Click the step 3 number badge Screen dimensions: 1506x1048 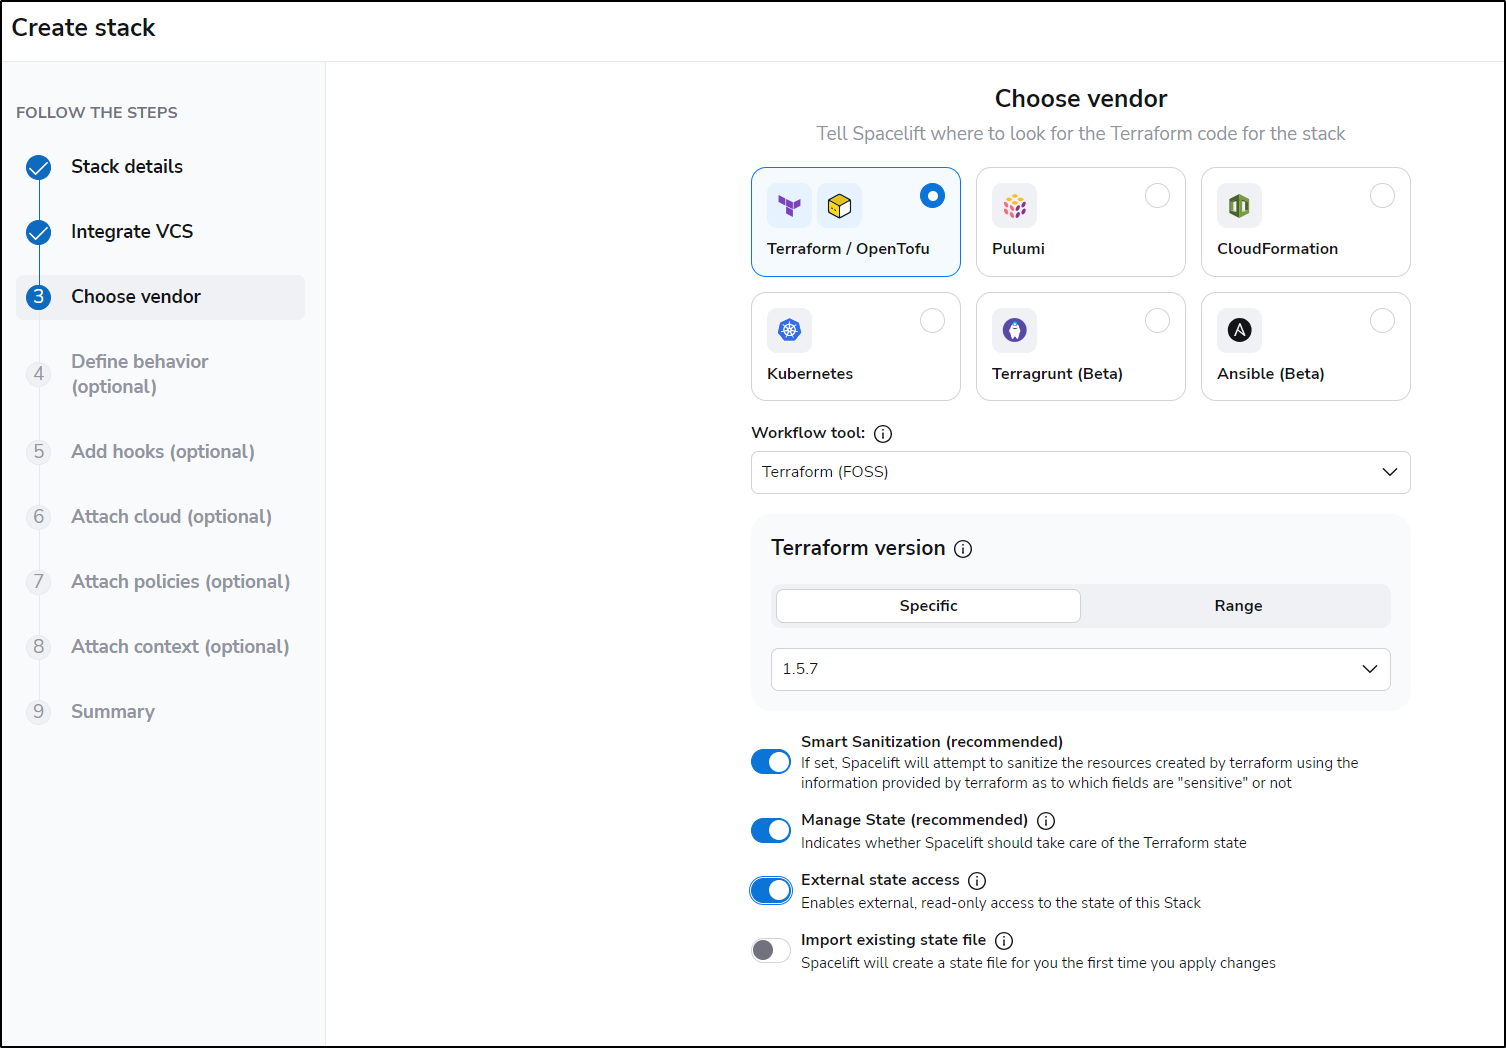click(38, 297)
